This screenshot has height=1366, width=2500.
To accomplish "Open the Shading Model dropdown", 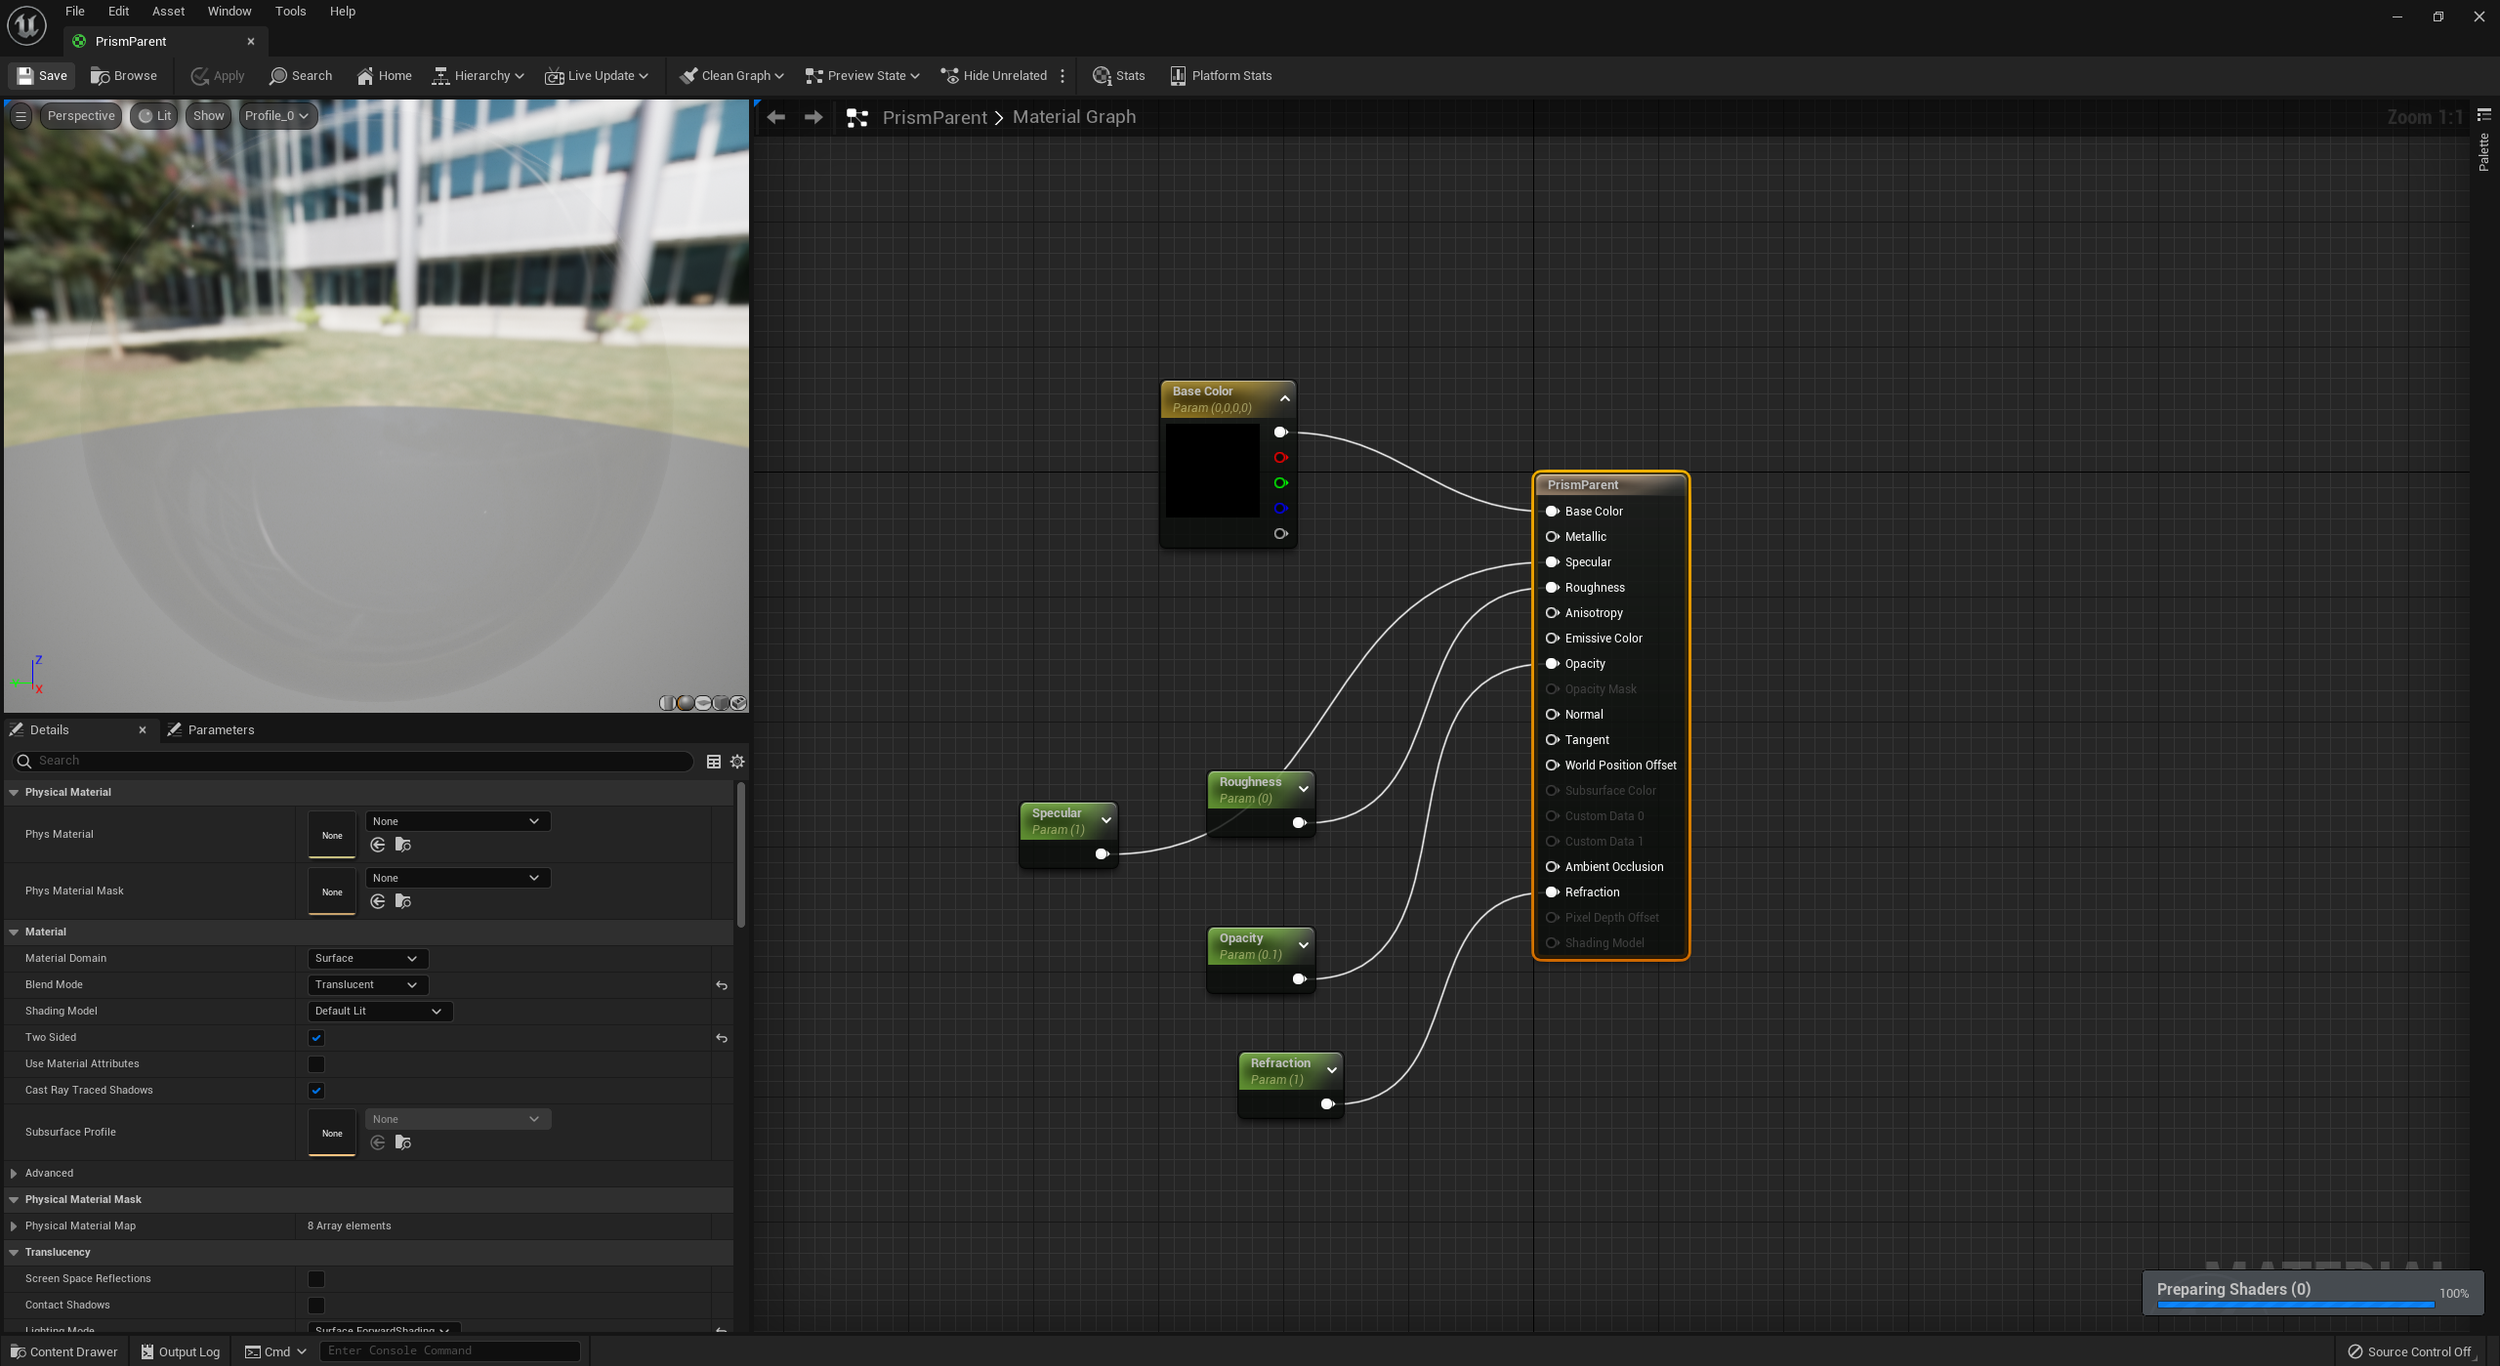I will coord(378,1011).
